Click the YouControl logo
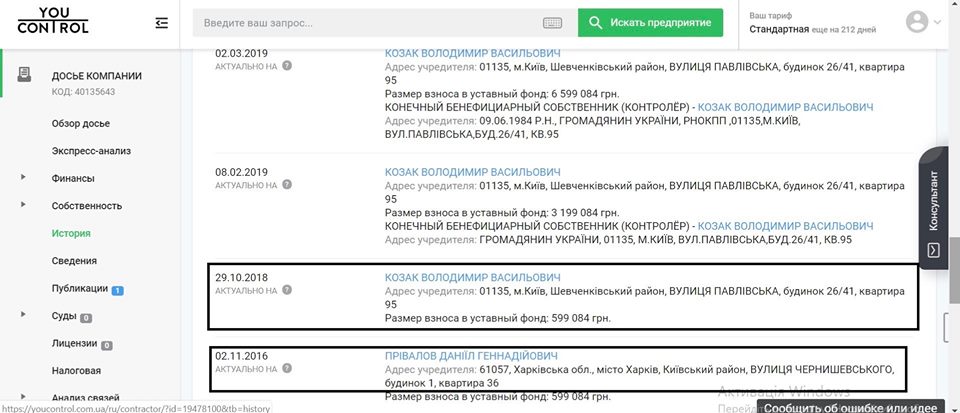 53,20
